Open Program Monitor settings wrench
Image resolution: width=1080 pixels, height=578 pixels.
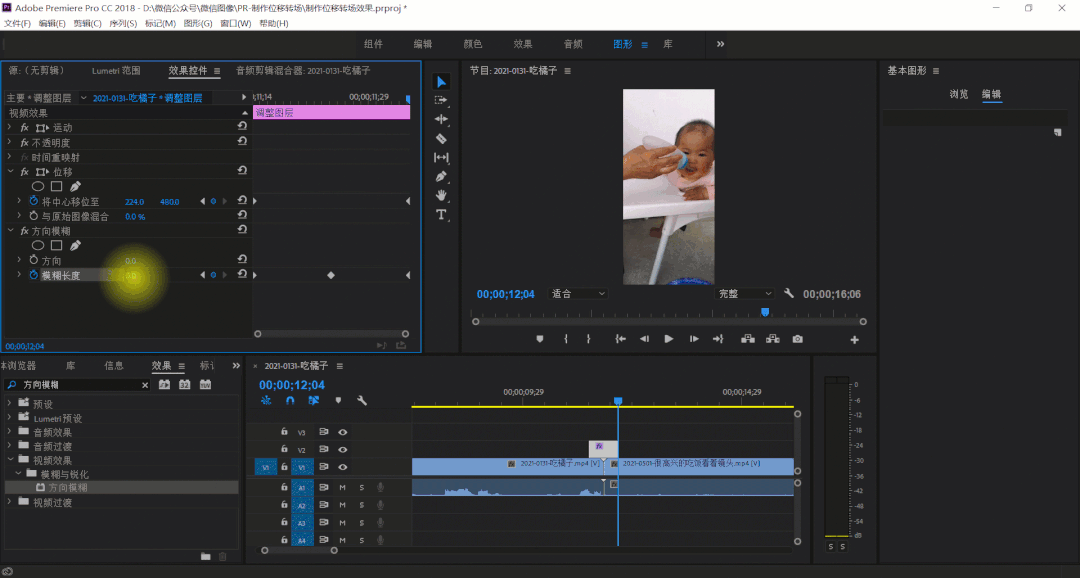(x=789, y=293)
